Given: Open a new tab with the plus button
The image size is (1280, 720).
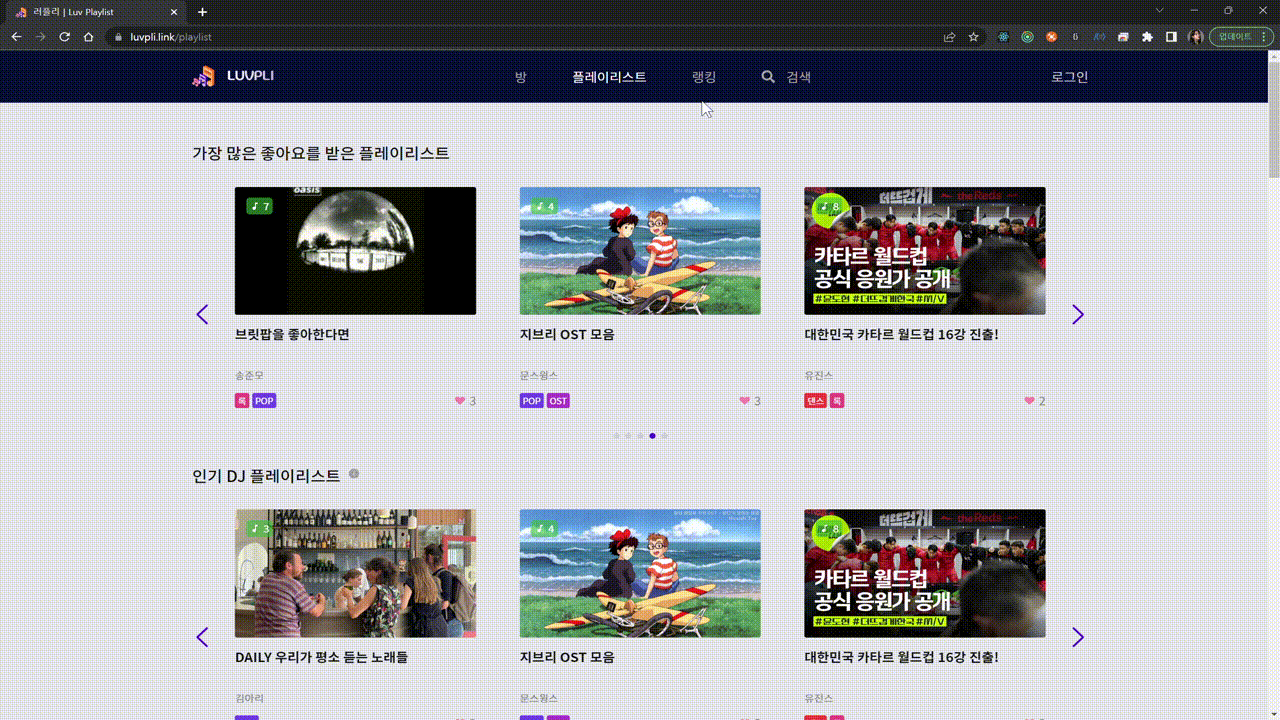Looking at the screenshot, I should coord(202,12).
